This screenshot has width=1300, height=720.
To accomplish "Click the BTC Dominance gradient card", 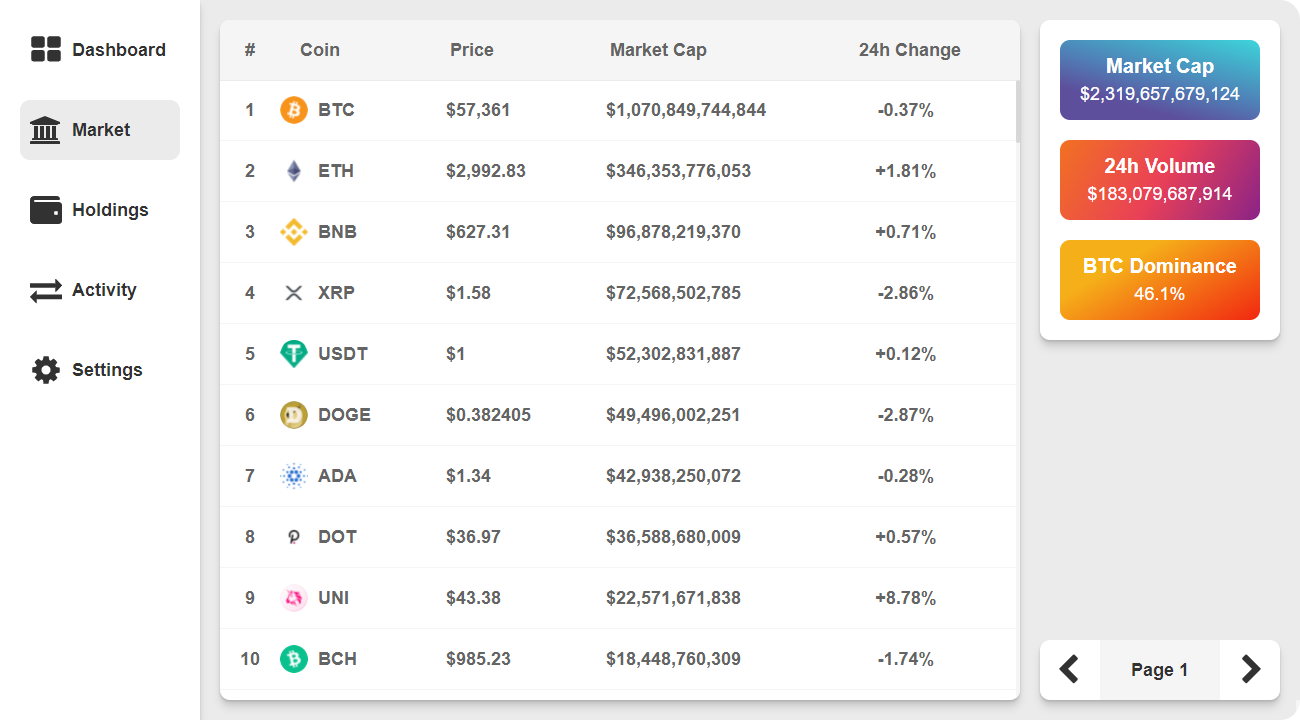I will [1159, 280].
